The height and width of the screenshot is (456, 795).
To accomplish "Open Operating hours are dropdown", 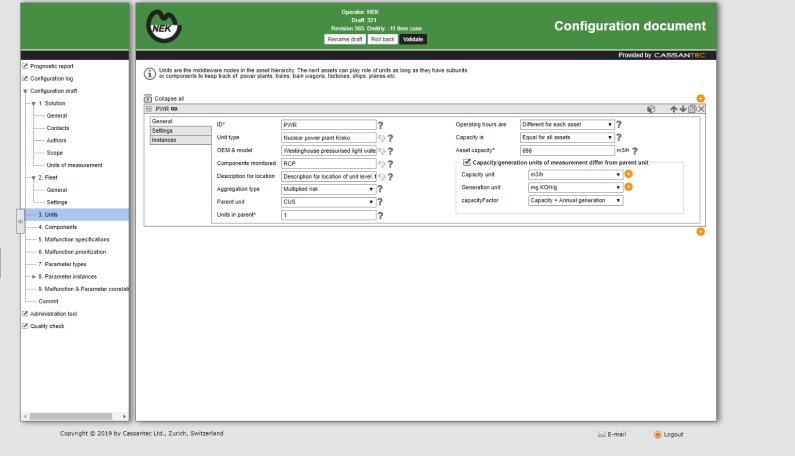I will pyautogui.click(x=567, y=124).
